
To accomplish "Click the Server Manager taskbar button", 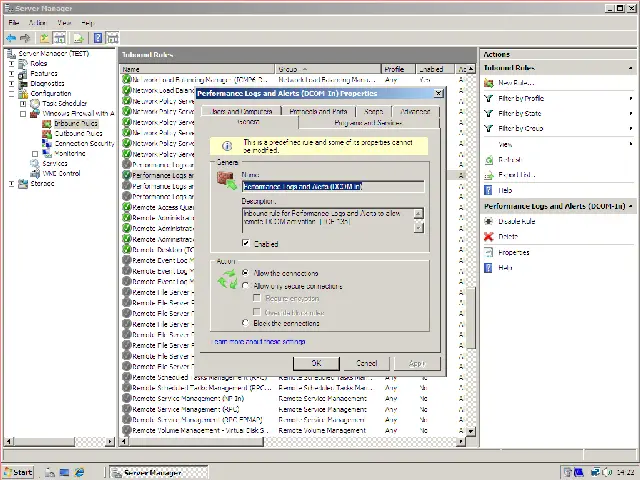I will click(159, 473).
